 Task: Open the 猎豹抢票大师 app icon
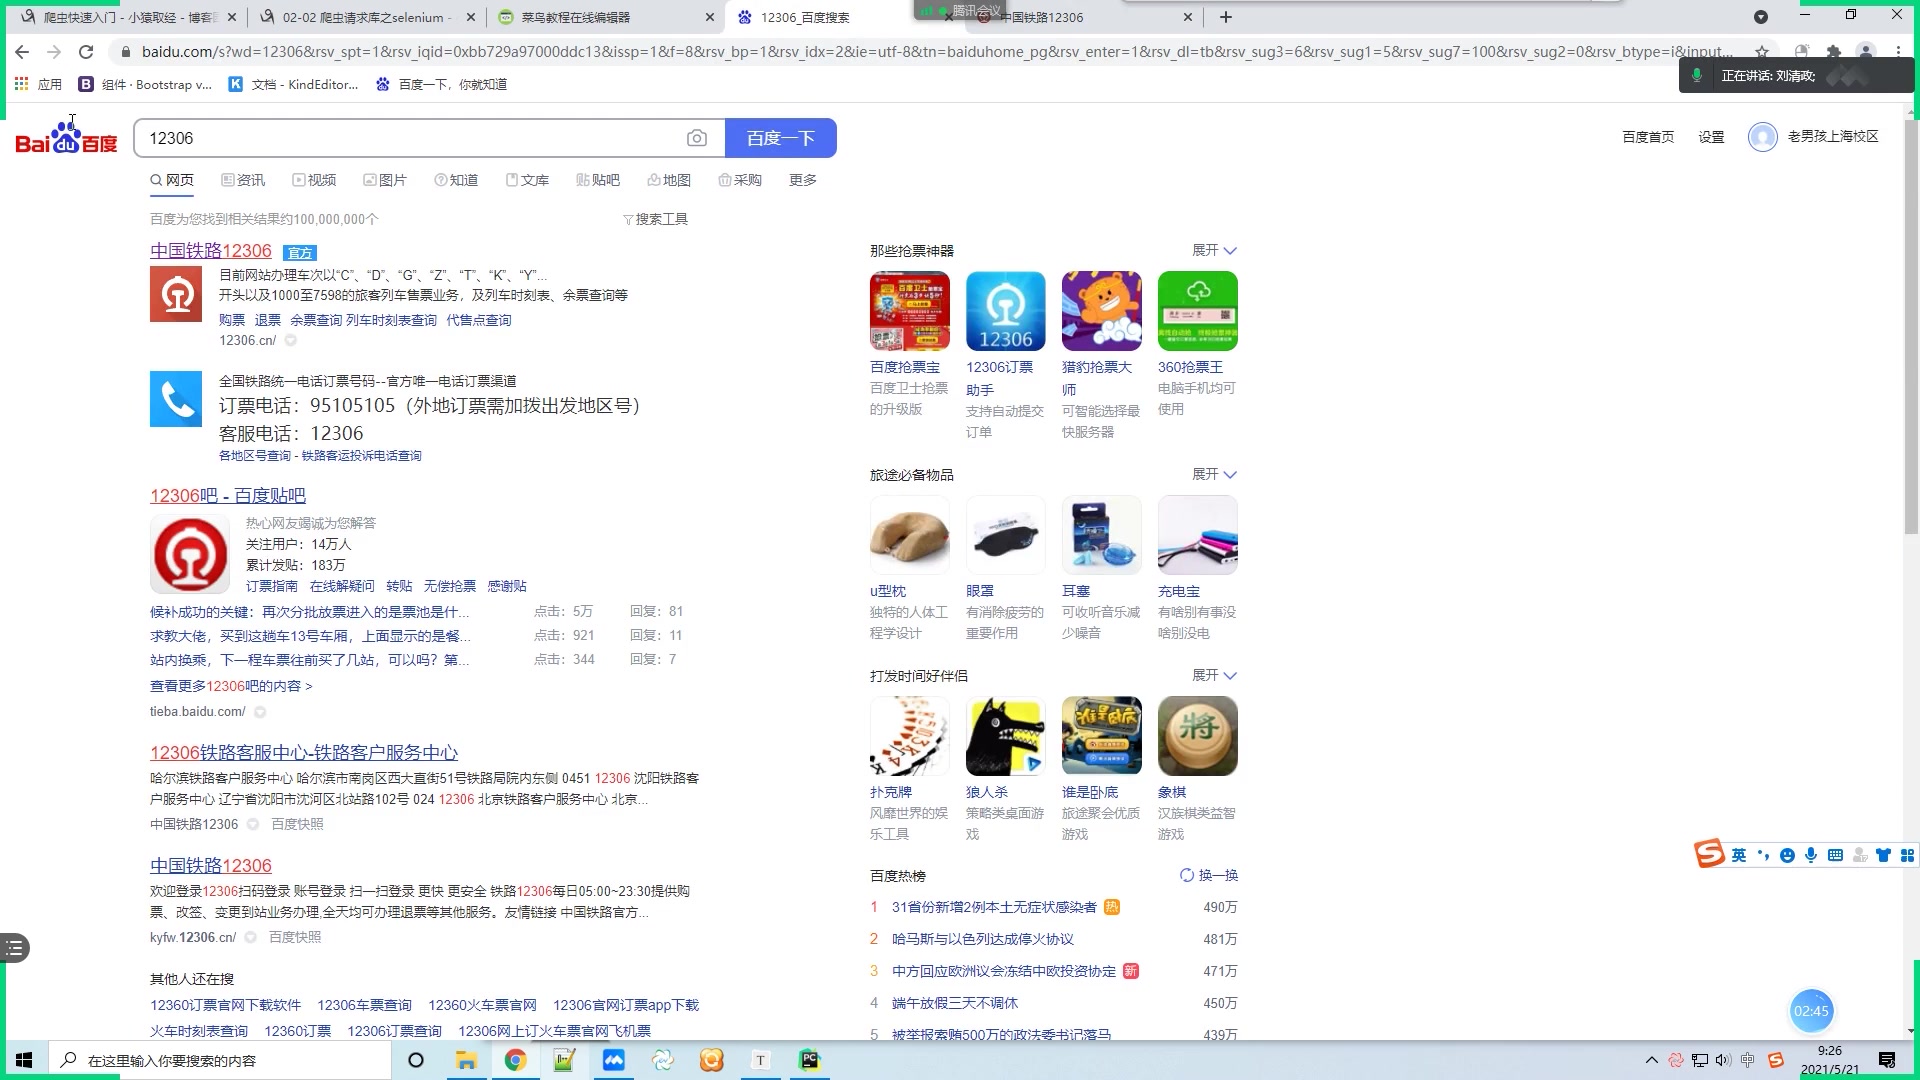click(1102, 311)
